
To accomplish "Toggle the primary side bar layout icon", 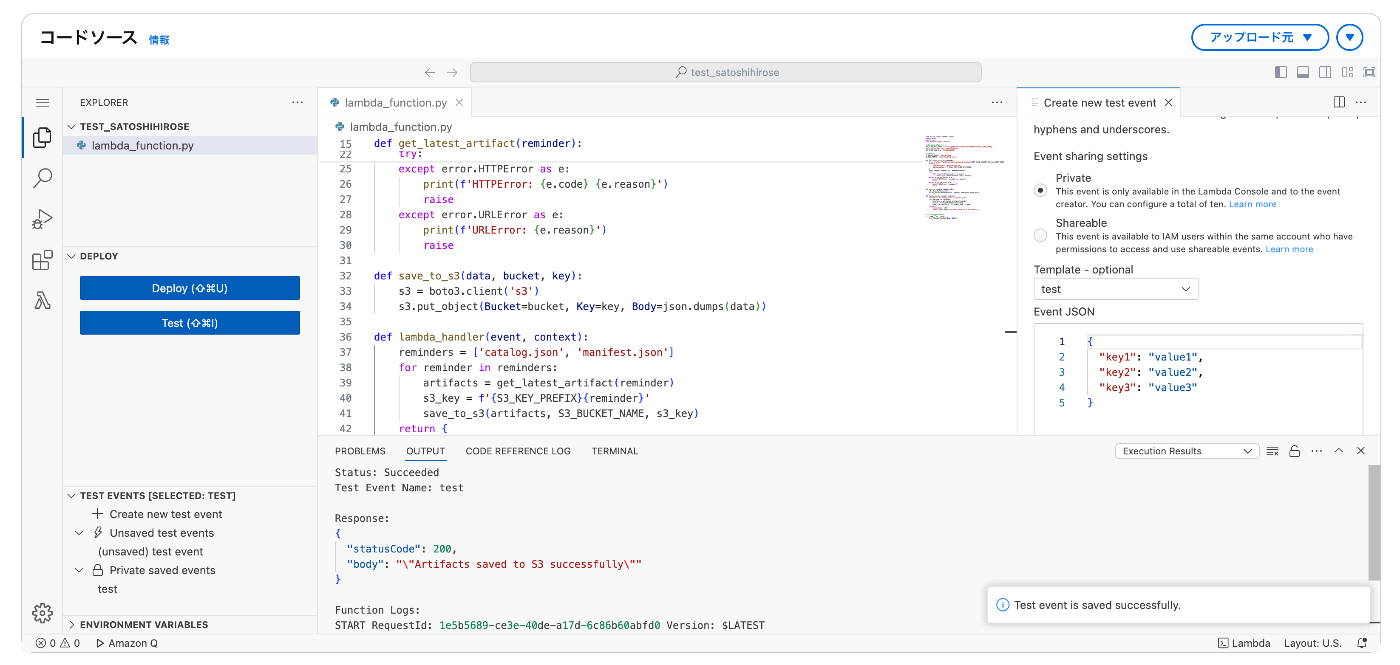I will (1281, 72).
